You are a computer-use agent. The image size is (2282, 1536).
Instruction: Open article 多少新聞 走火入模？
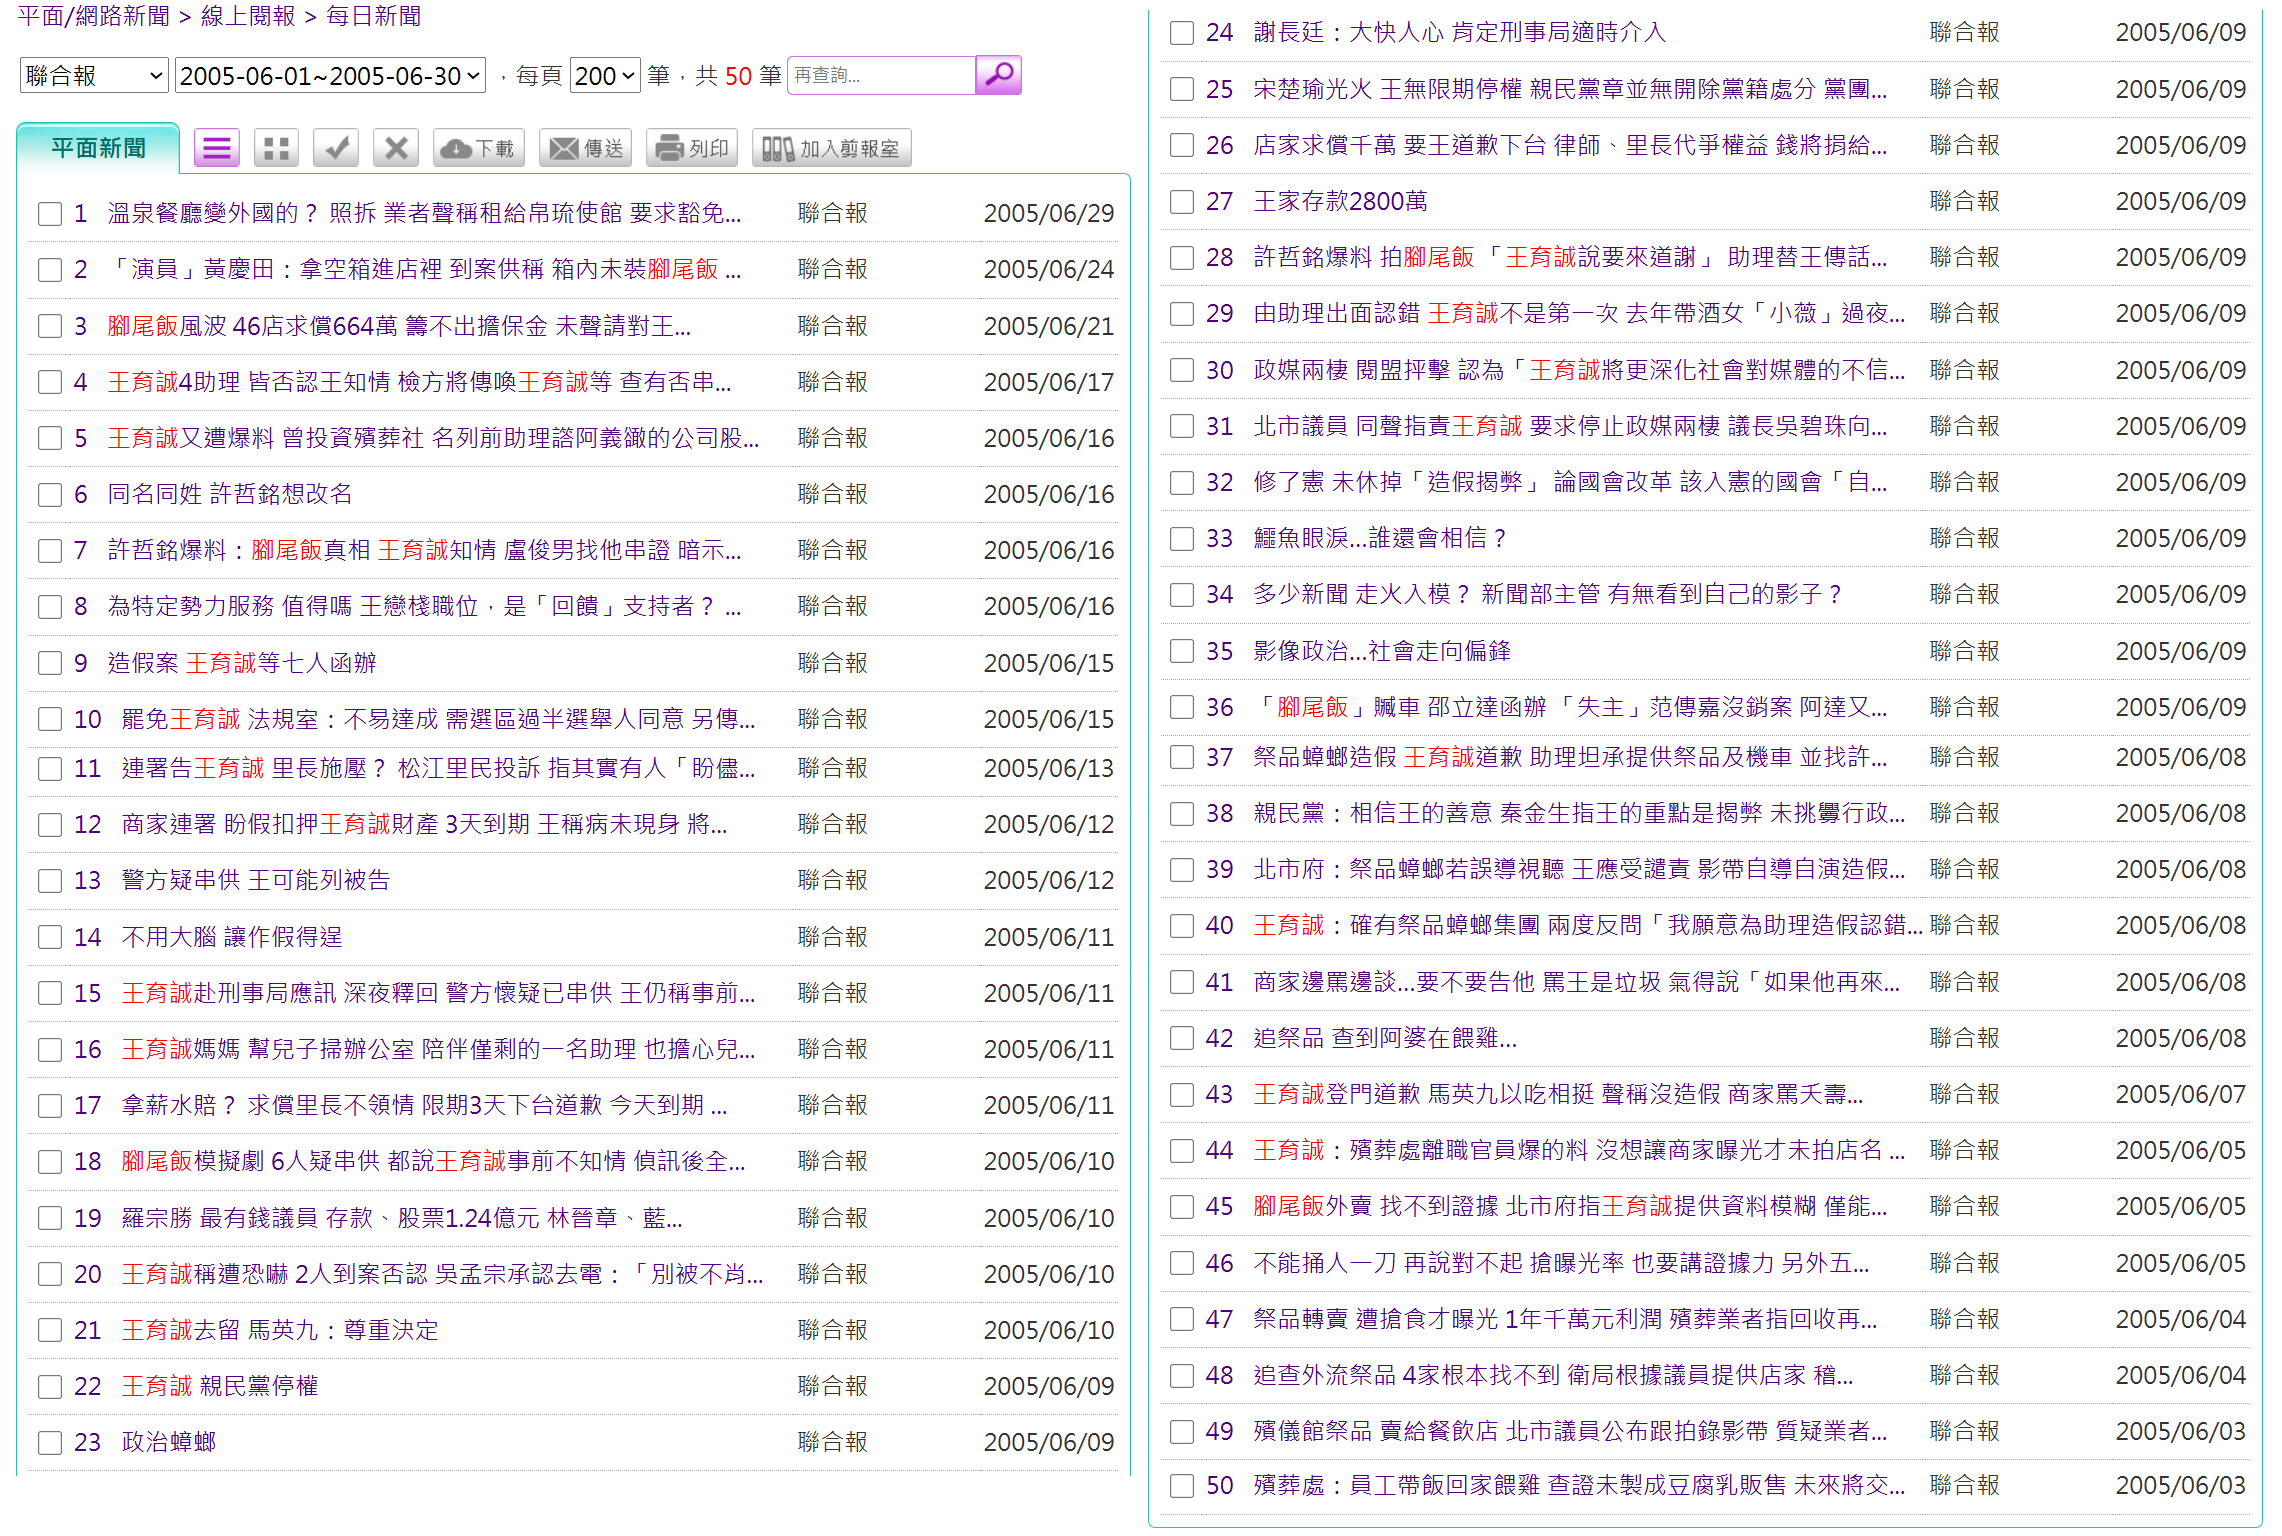point(1549,594)
